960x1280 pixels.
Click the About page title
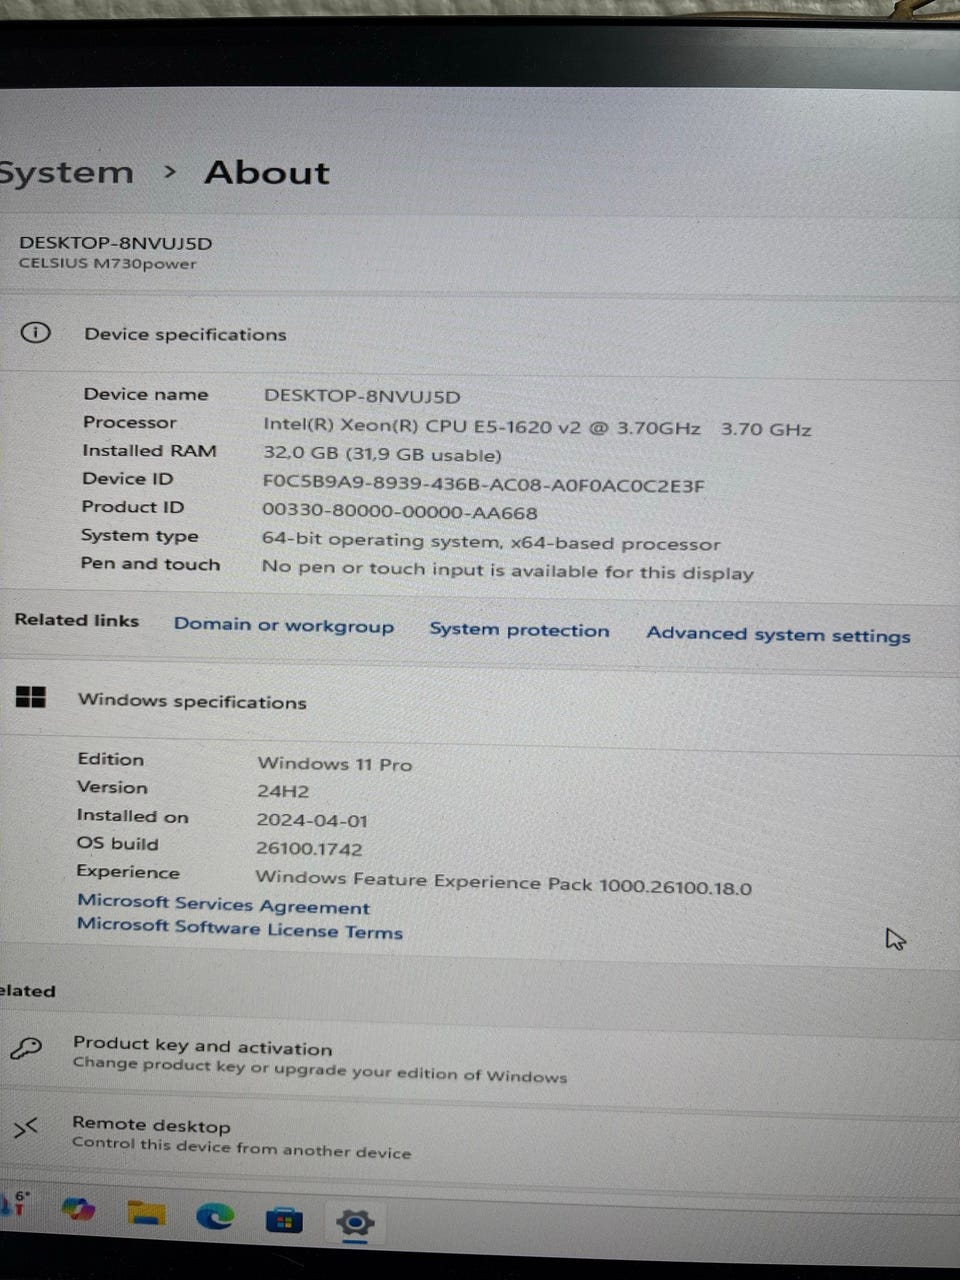click(x=267, y=172)
